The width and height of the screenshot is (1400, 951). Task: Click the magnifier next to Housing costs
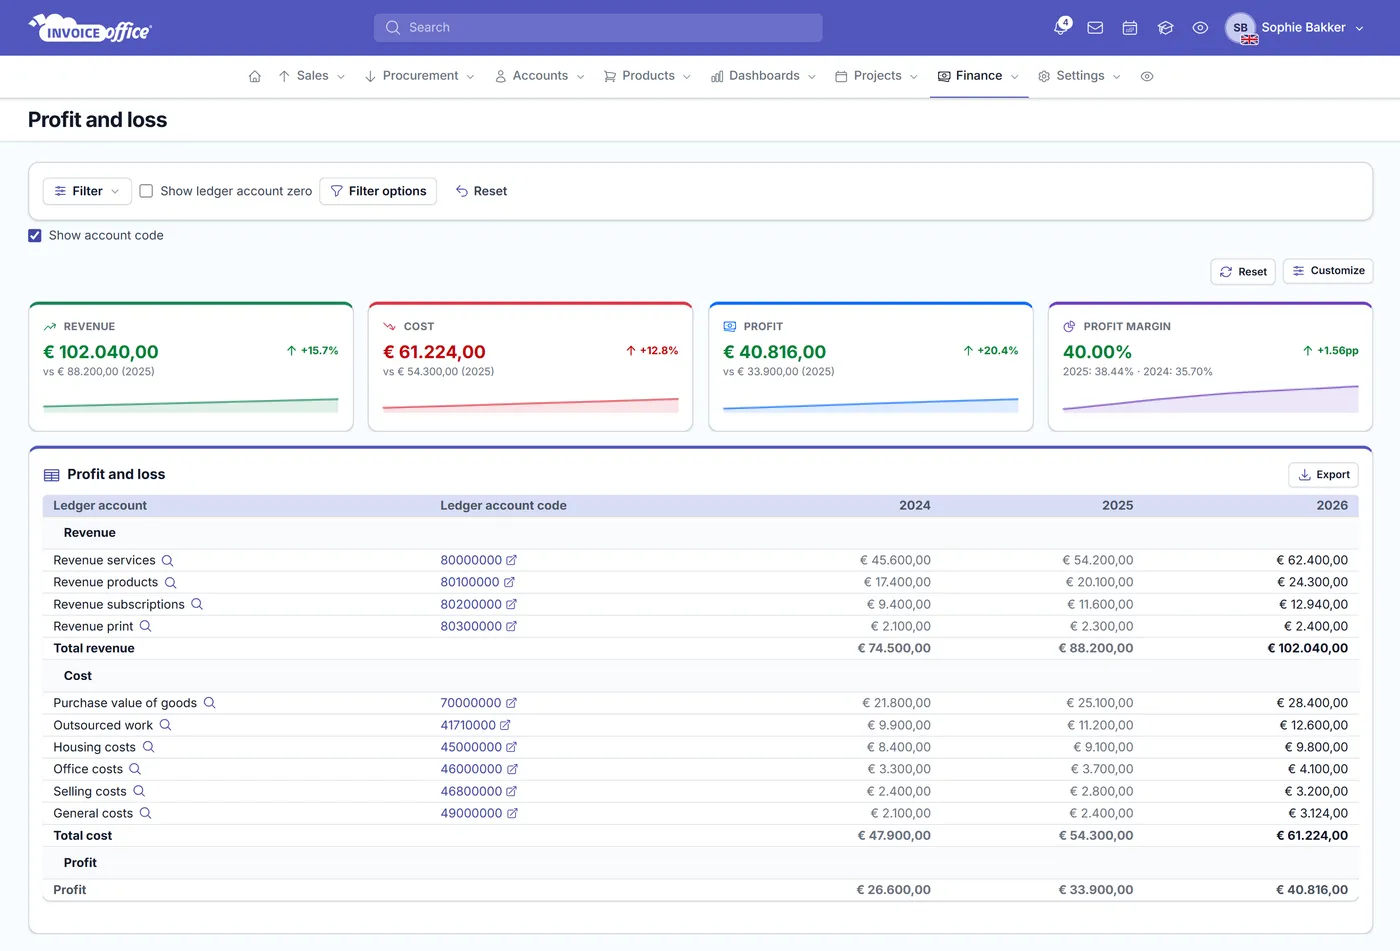point(148,747)
